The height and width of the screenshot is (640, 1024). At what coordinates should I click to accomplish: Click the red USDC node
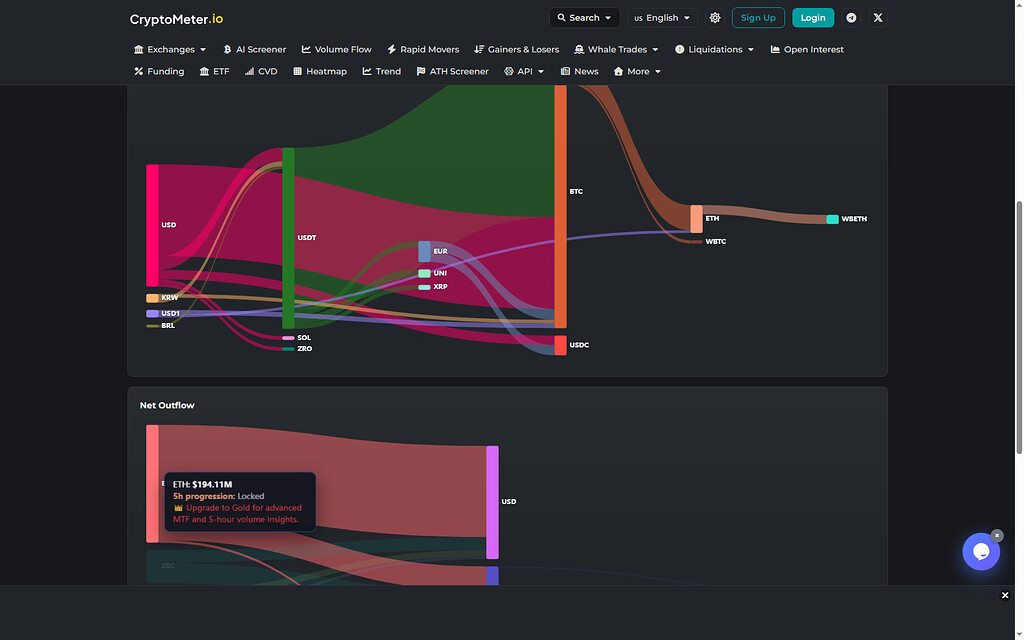click(x=560, y=345)
